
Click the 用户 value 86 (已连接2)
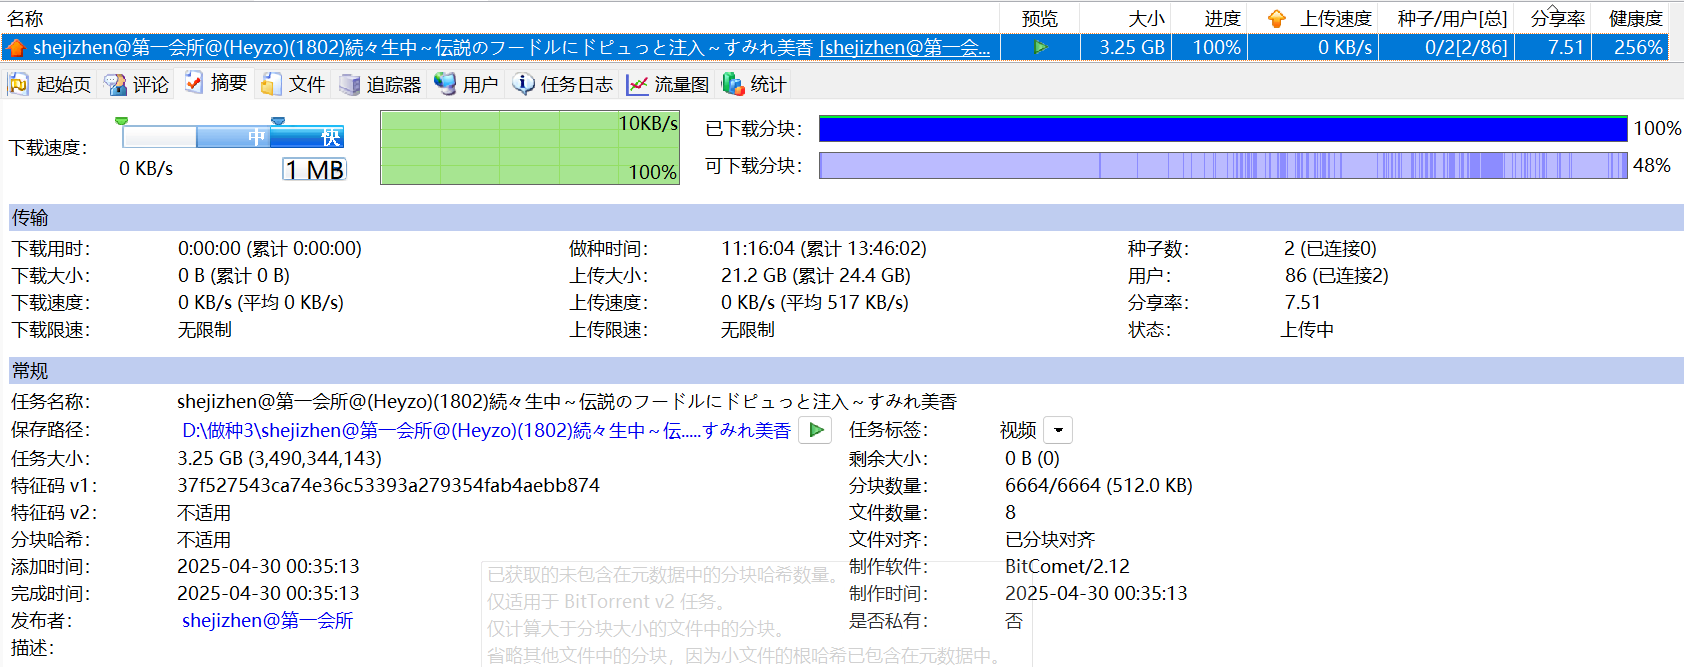pyautogui.click(x=1336, y=275)
